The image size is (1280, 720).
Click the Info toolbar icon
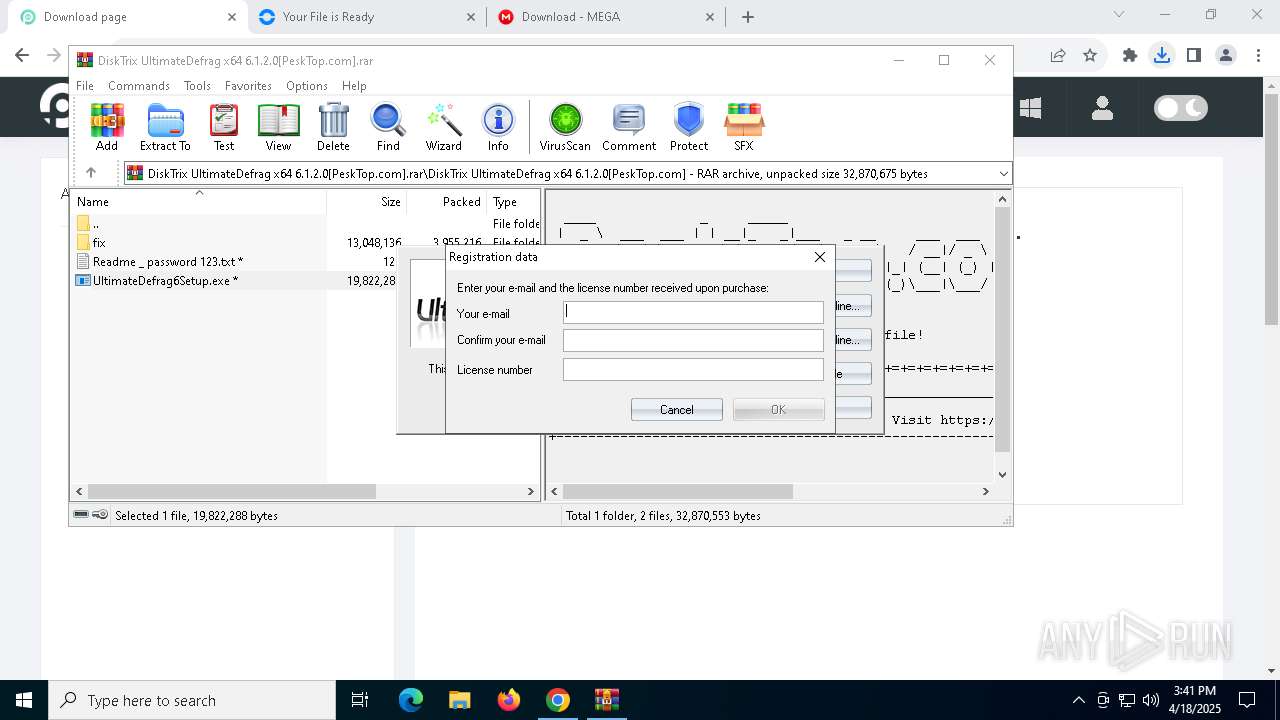pyautogui.click(x=498, y=127)
